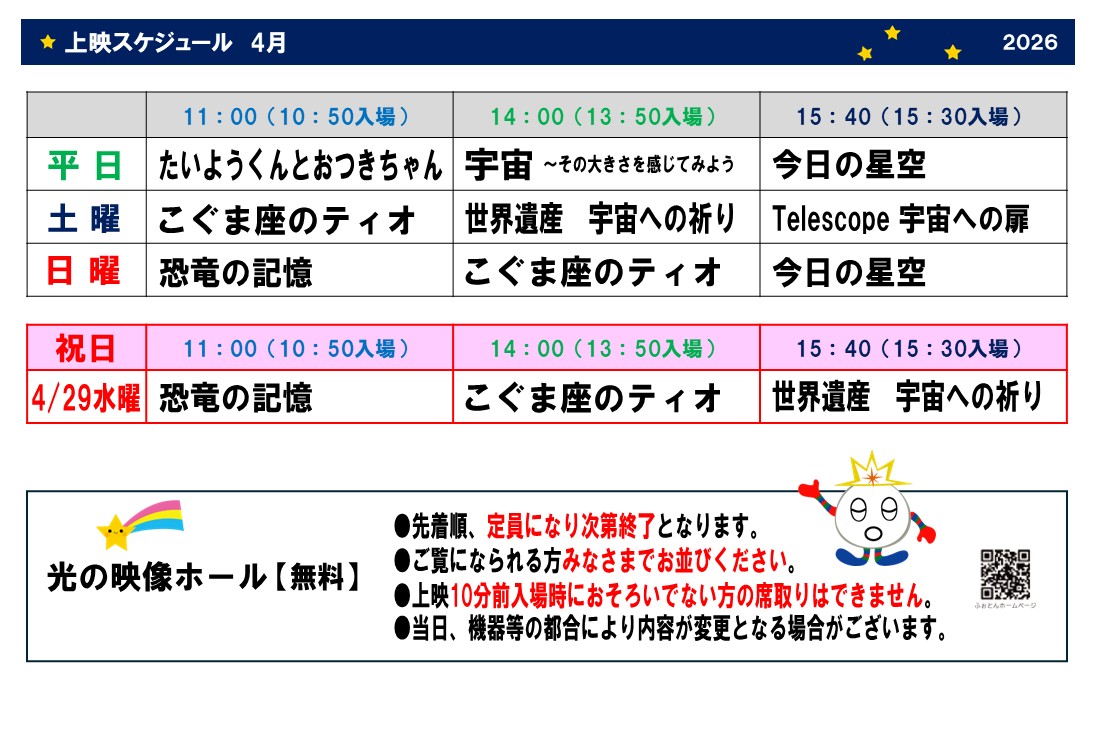Click たいようくんとおつきちゃん program title
Viewport: 1096px width, 756px height.
(x=300, y=165)
